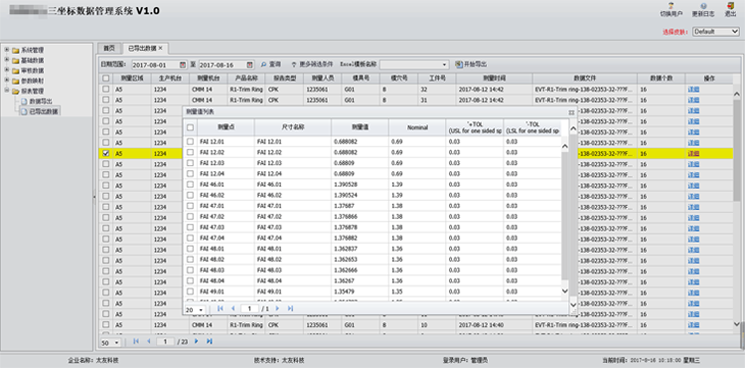Jump to last page of main grid
The image size is (745, 368).
coord(209,341)
